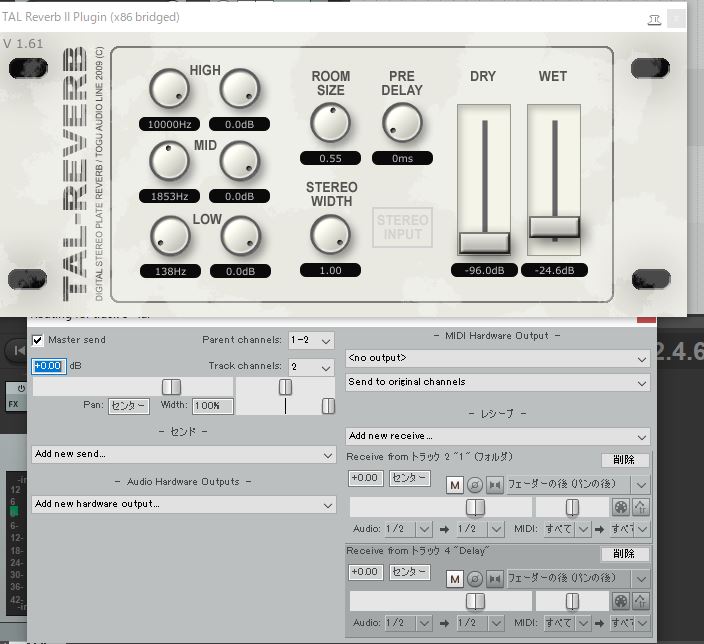This screenshot has width=704, height=644.
Task: Click the Delay receive pan slider
Action: [572, 602]
